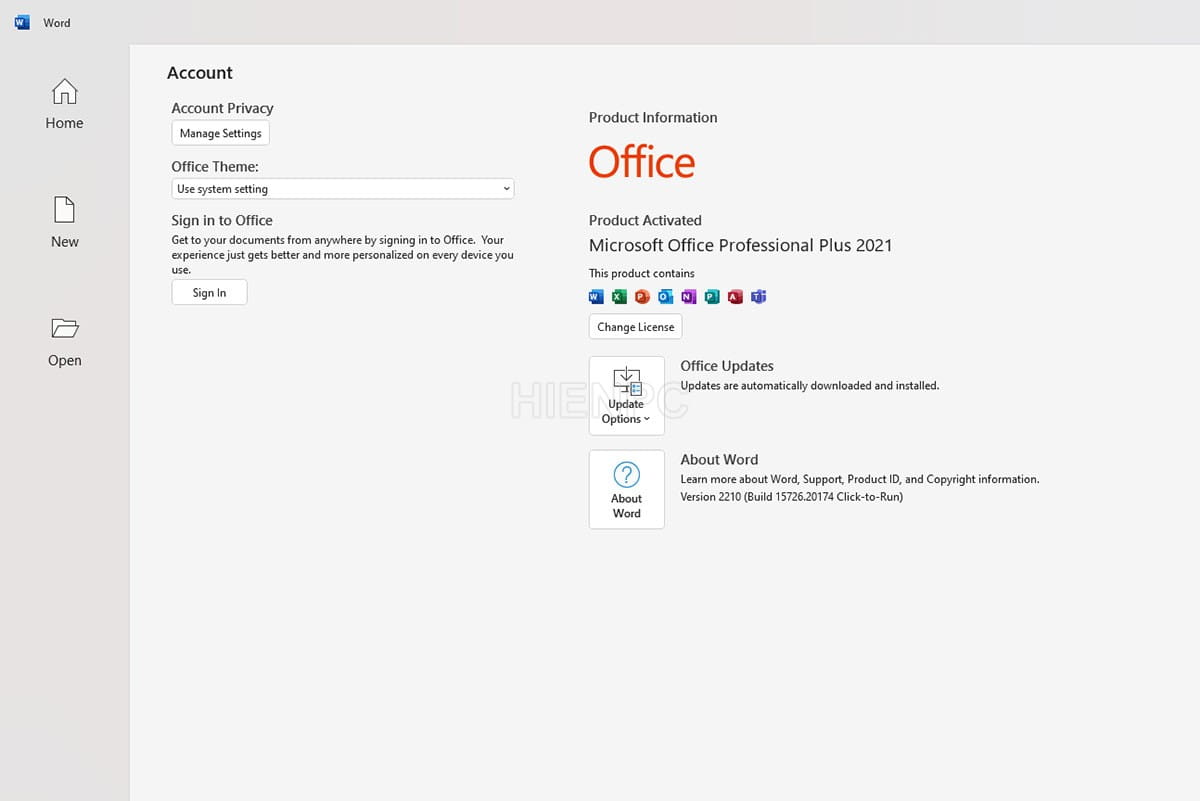Go to Home in the sidebar
Viewport: 1200px width, 801px height.
point(64,104)
